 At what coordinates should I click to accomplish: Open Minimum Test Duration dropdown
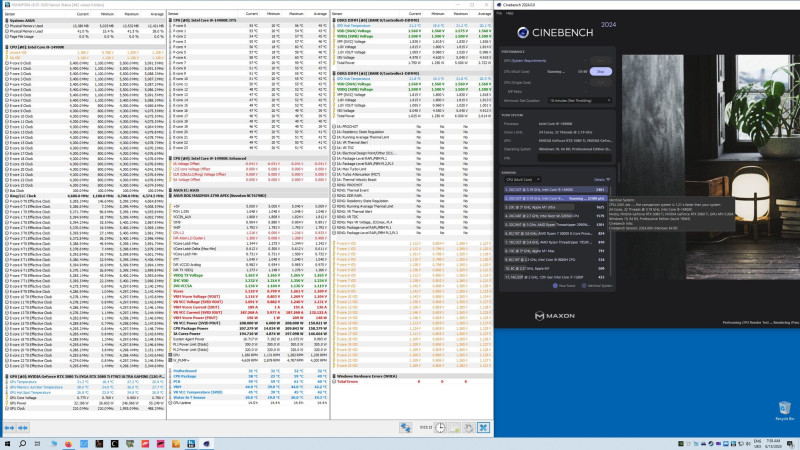[580, 101]
